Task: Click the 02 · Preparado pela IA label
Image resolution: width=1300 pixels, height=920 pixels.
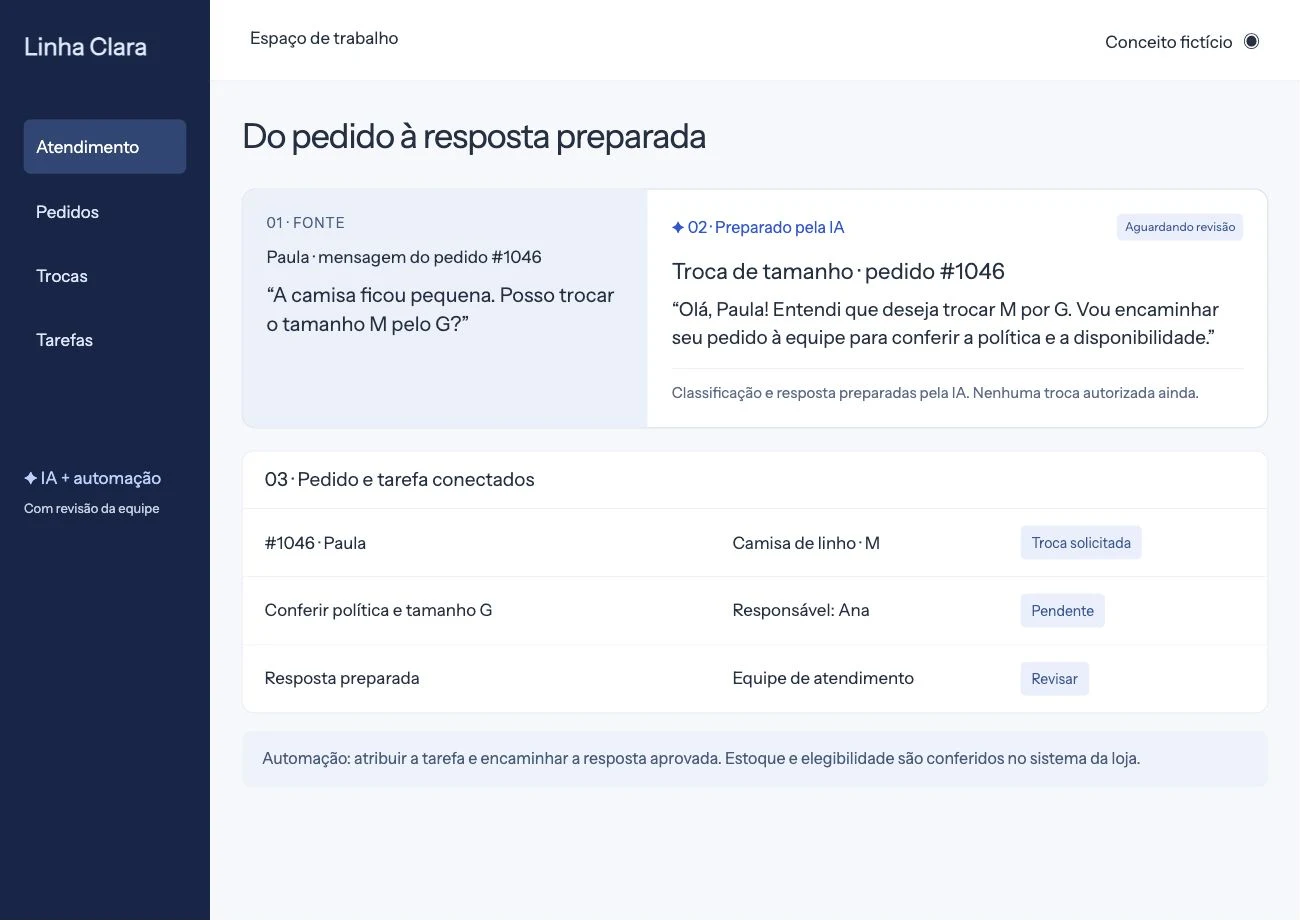Action: click(x=766, y=227)
